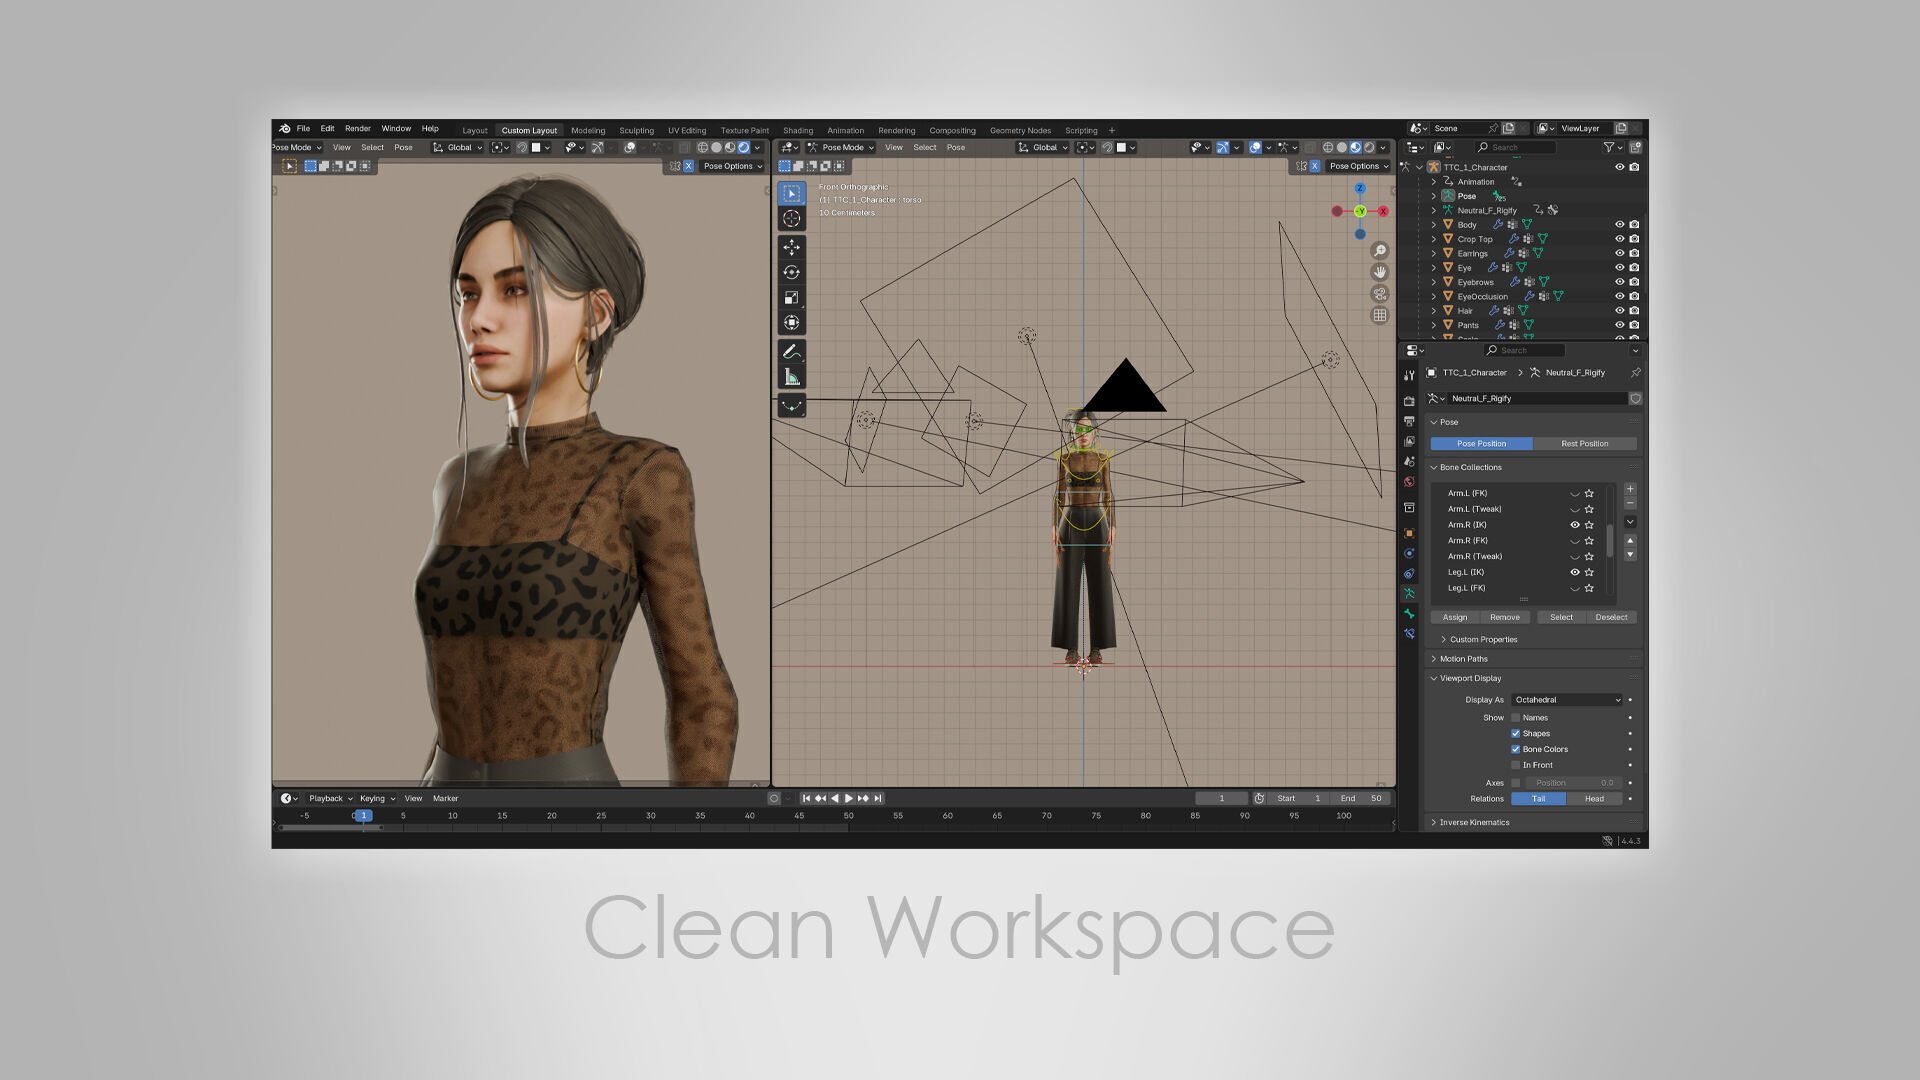Expand the Inverse Kinematics panel
Screen dimensions: 1920x1080
(1473, 823)
